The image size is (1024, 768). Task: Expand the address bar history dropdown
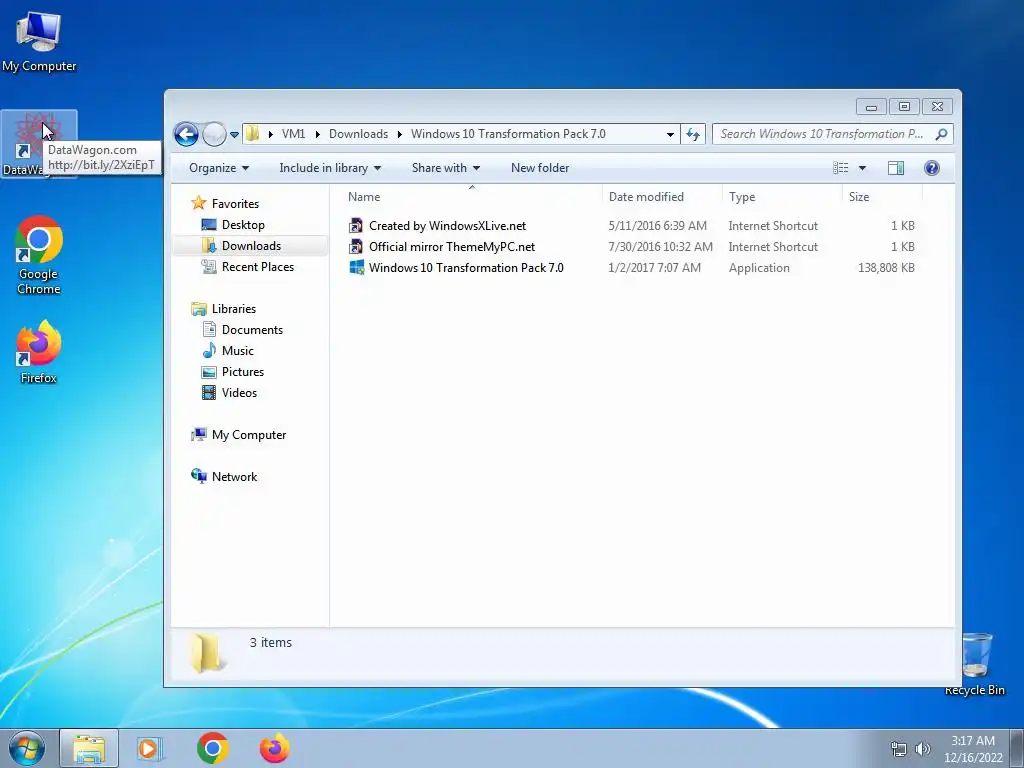[670, 135]
